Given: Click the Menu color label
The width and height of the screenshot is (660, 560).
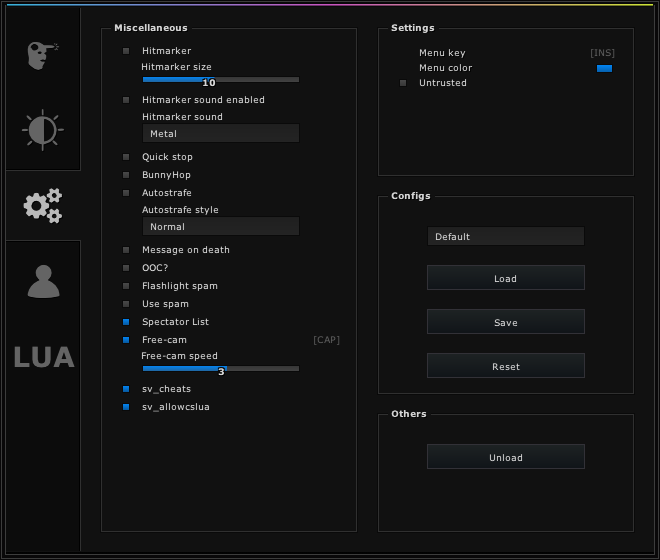Looking at the screenshot, I should pyautogui.click(x=445, y=68).
